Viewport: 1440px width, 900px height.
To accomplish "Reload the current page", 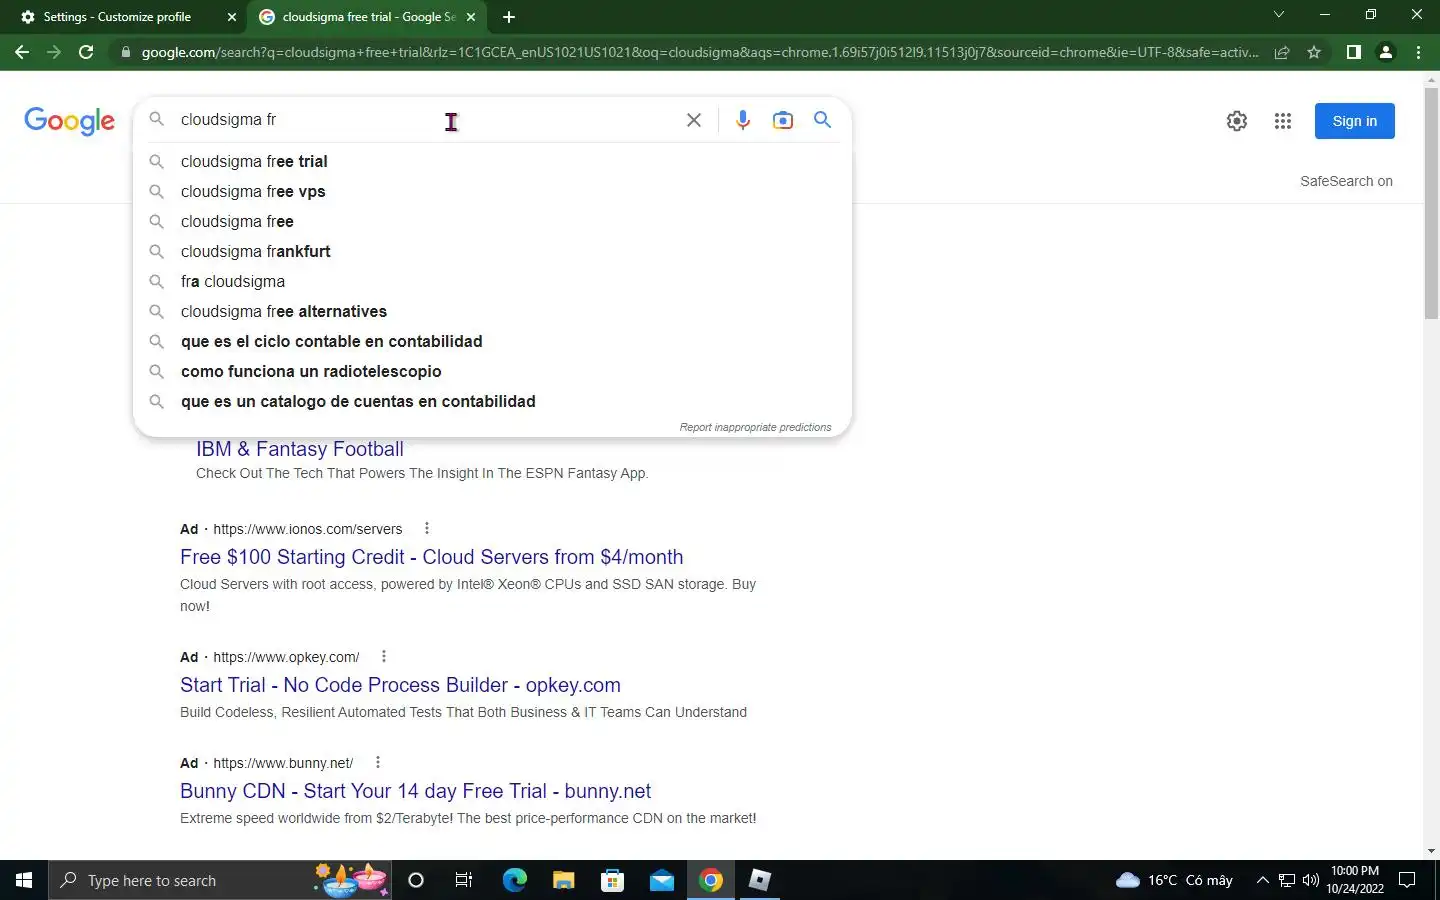I will point(86,52).
